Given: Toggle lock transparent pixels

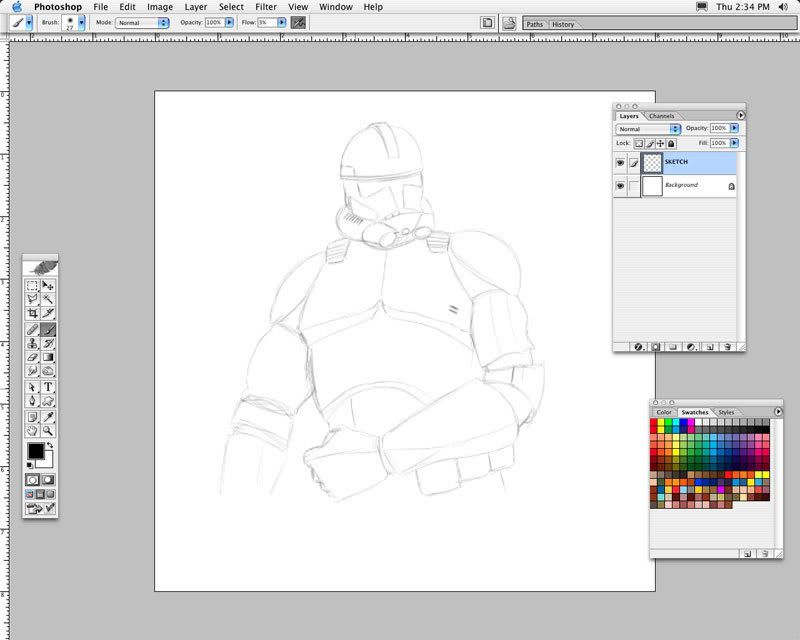Looking at the screenshot, I should pyautogui.click(x=639, y=143).
